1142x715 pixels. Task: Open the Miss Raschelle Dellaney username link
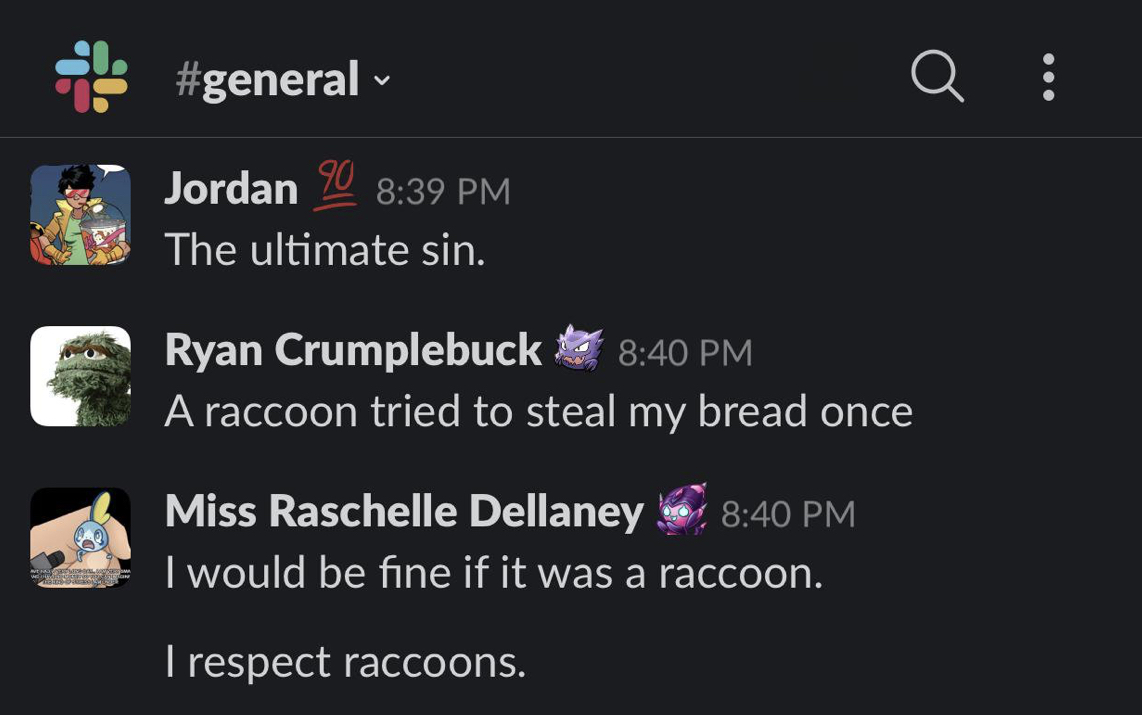pyautogui.click(x=404, y=512)
